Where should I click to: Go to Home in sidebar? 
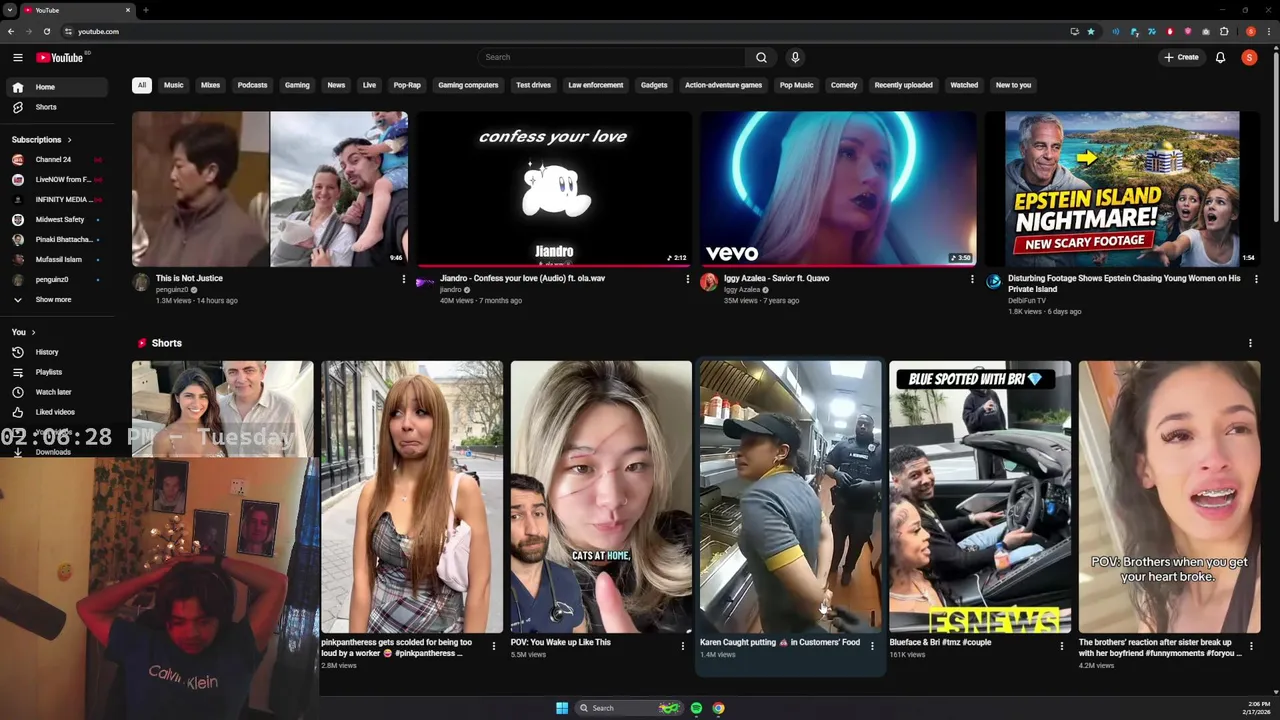tap(56, 87)
